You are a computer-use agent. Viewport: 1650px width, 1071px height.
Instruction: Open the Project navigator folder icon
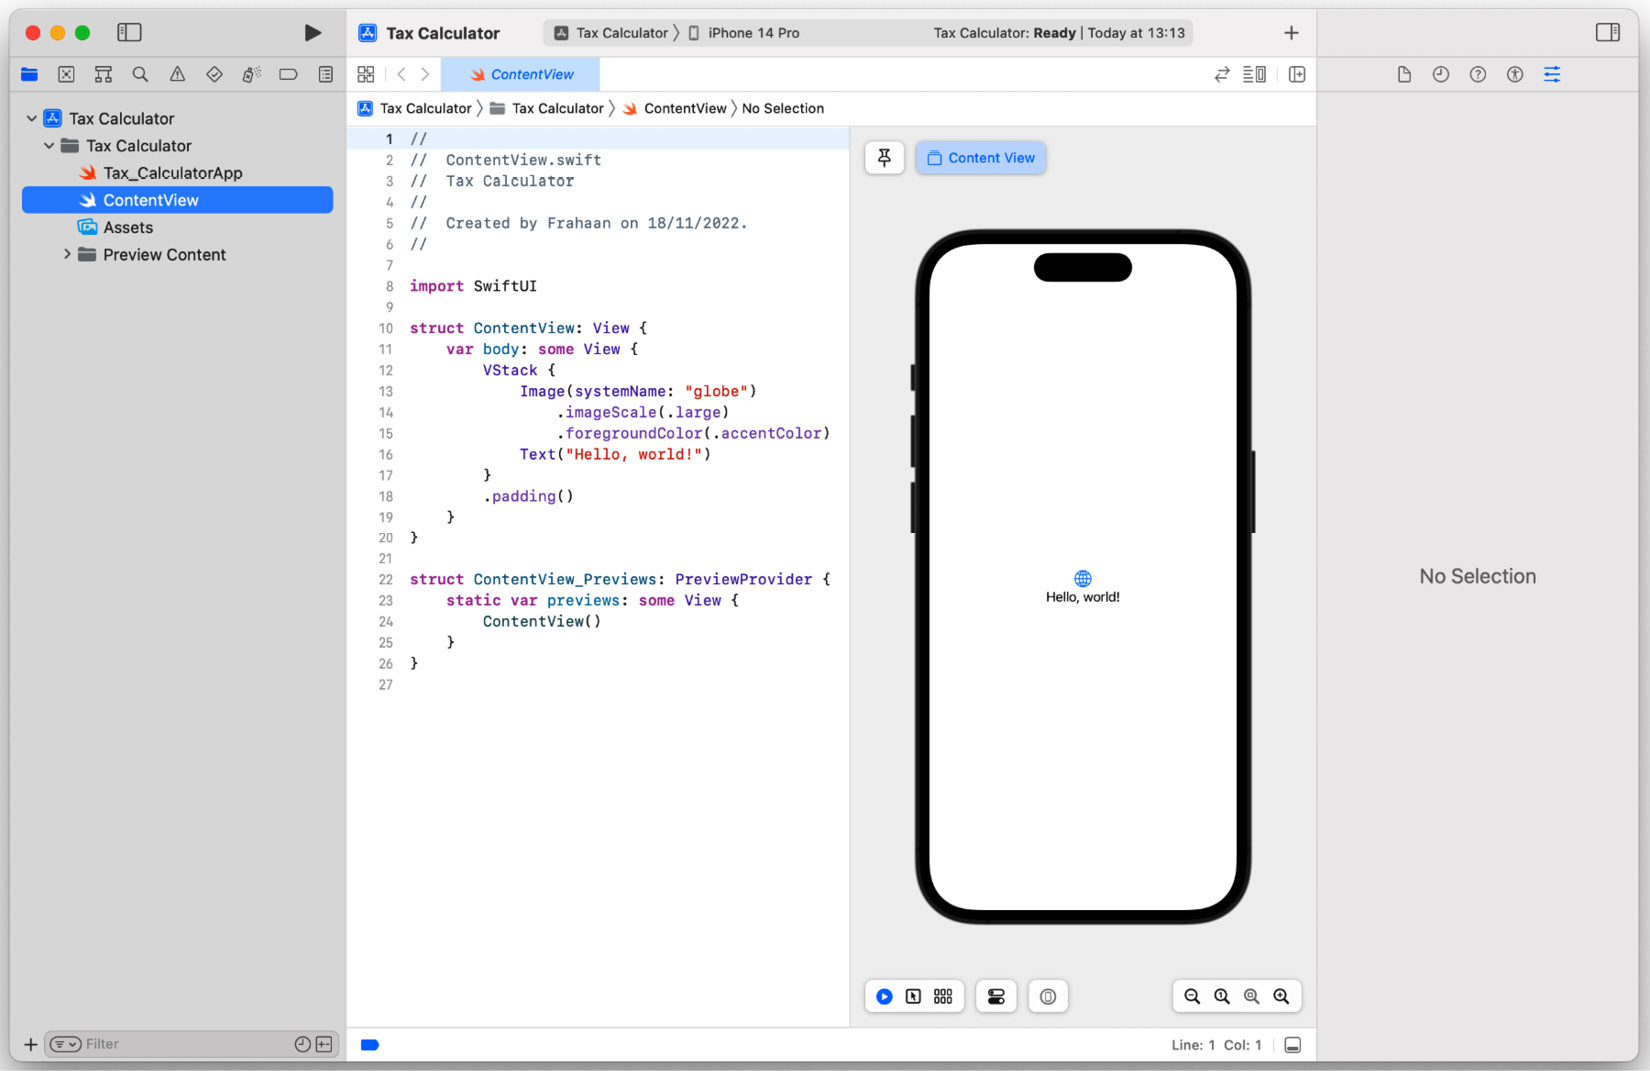(29, 74)
